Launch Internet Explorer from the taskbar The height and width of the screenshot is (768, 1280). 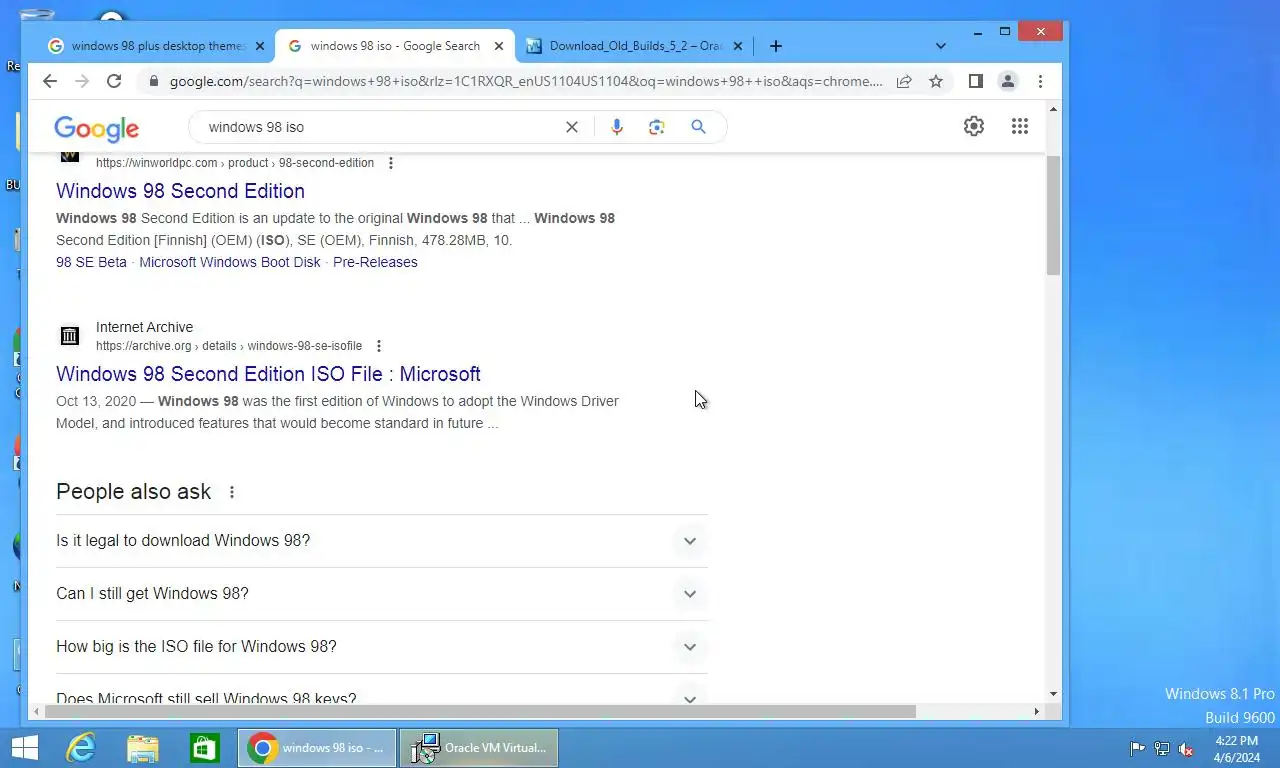click(80, 748)
